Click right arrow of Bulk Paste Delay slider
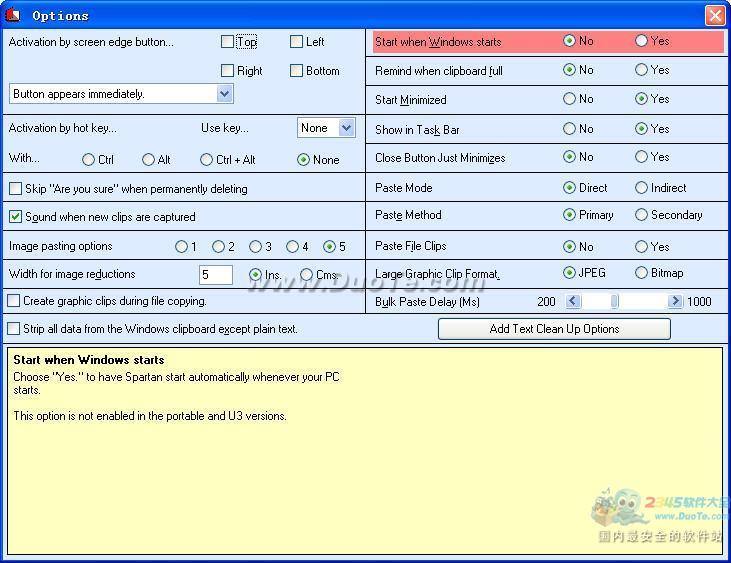731x563 pixels. (675, 302)
